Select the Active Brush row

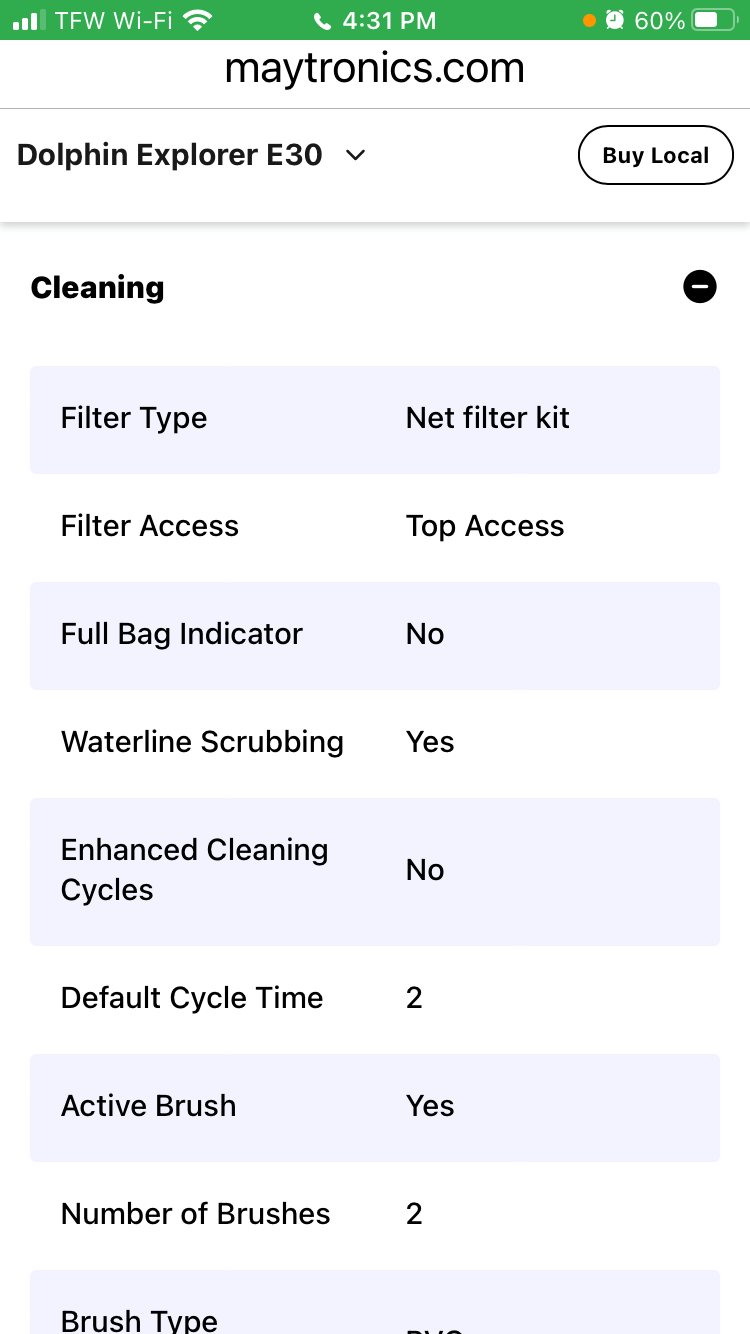tap(375, 1108)
